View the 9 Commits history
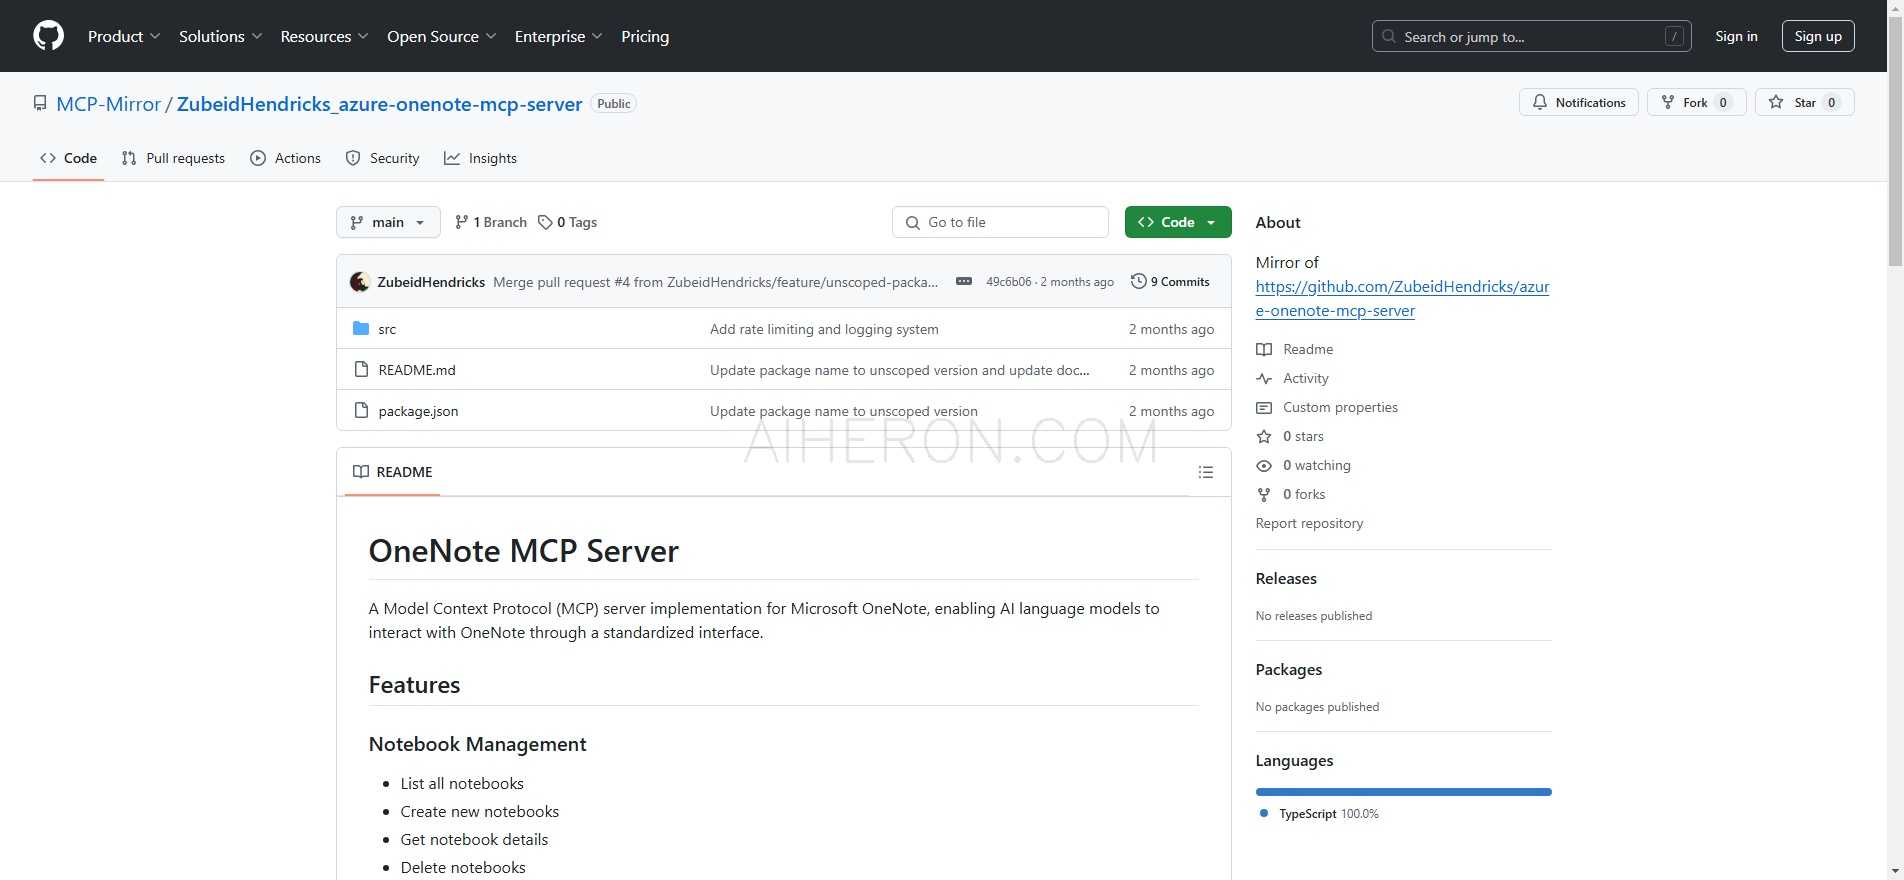Image resolution: width=1904 pixels, height=880 pixels. [1170, 282]
